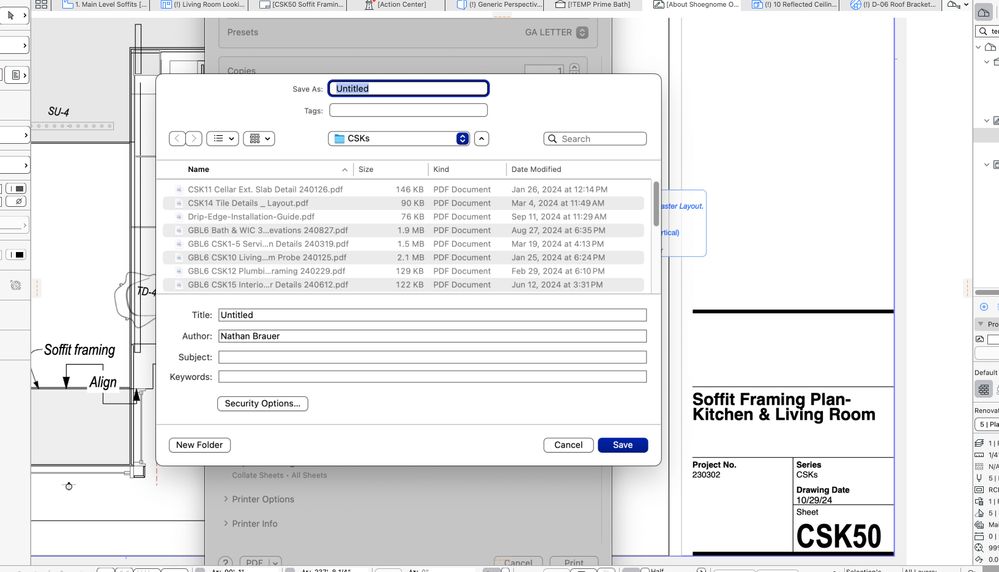Sort files by Kind column
Viewport: 999px width, 572px height.
441,169
